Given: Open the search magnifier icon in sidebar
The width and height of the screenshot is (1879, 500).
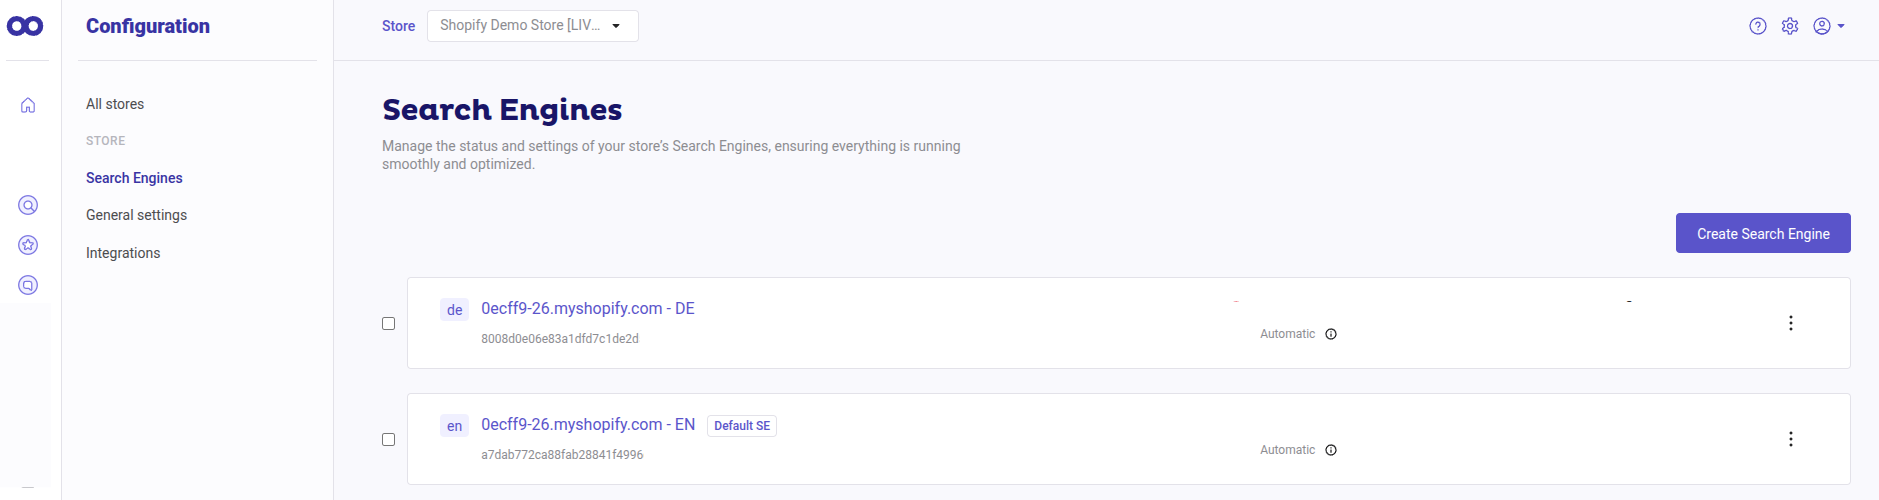Looking at the screenshot, I should [x=28, y=205].
